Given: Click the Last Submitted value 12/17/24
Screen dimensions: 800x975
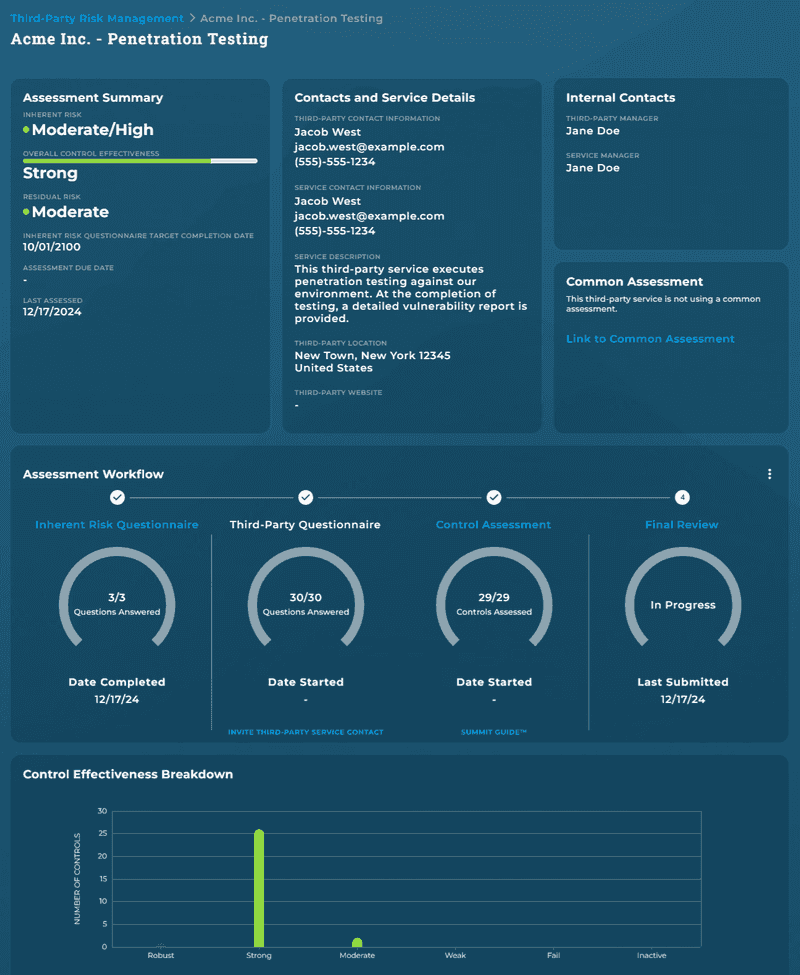Looking at the screenshot, I should pyautogui.click(x=683, y=700).
